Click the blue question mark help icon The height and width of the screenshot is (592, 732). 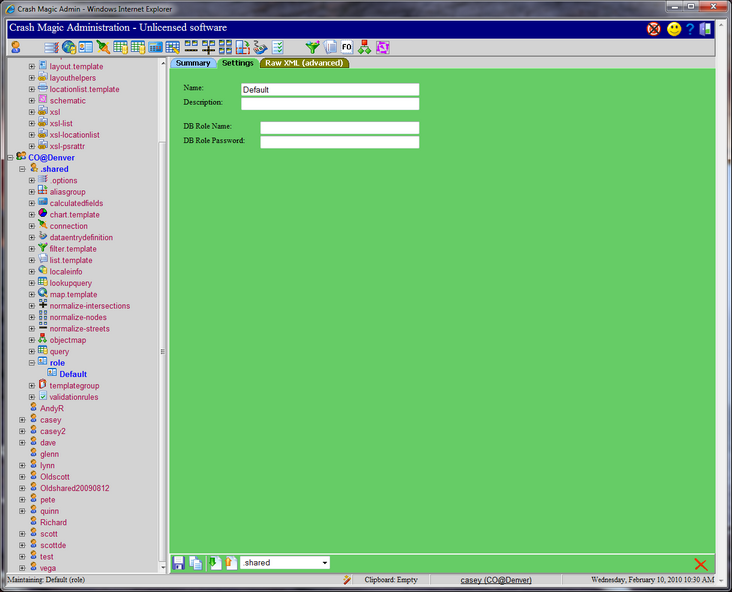pyautogui.click(x=690, y=29)
